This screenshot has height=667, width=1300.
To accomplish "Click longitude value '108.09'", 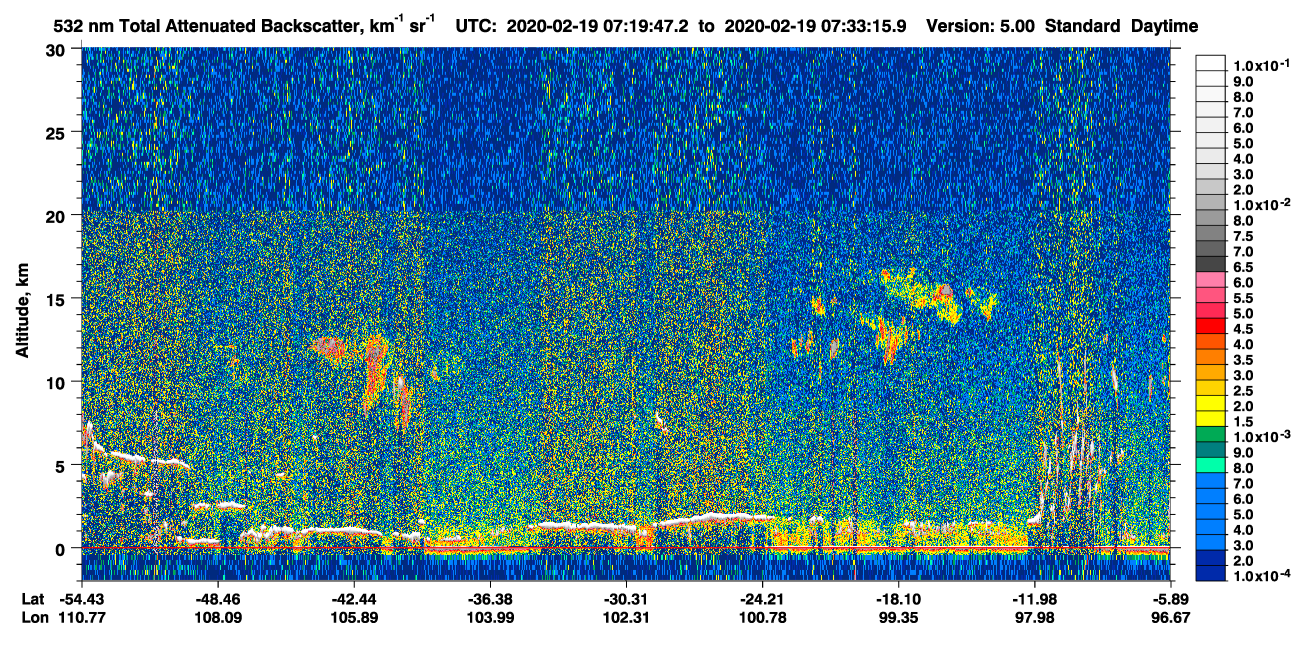I will pos(218,618).
